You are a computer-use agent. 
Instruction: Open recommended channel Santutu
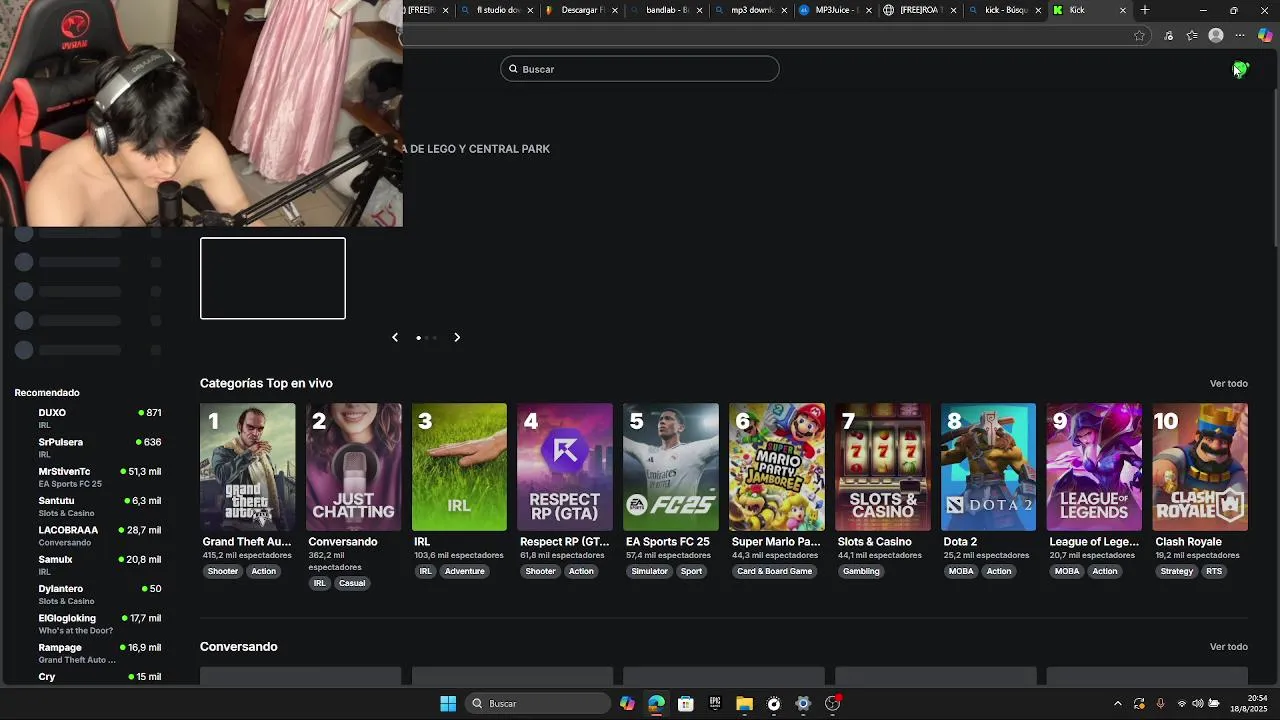click(x=88, y=506)
